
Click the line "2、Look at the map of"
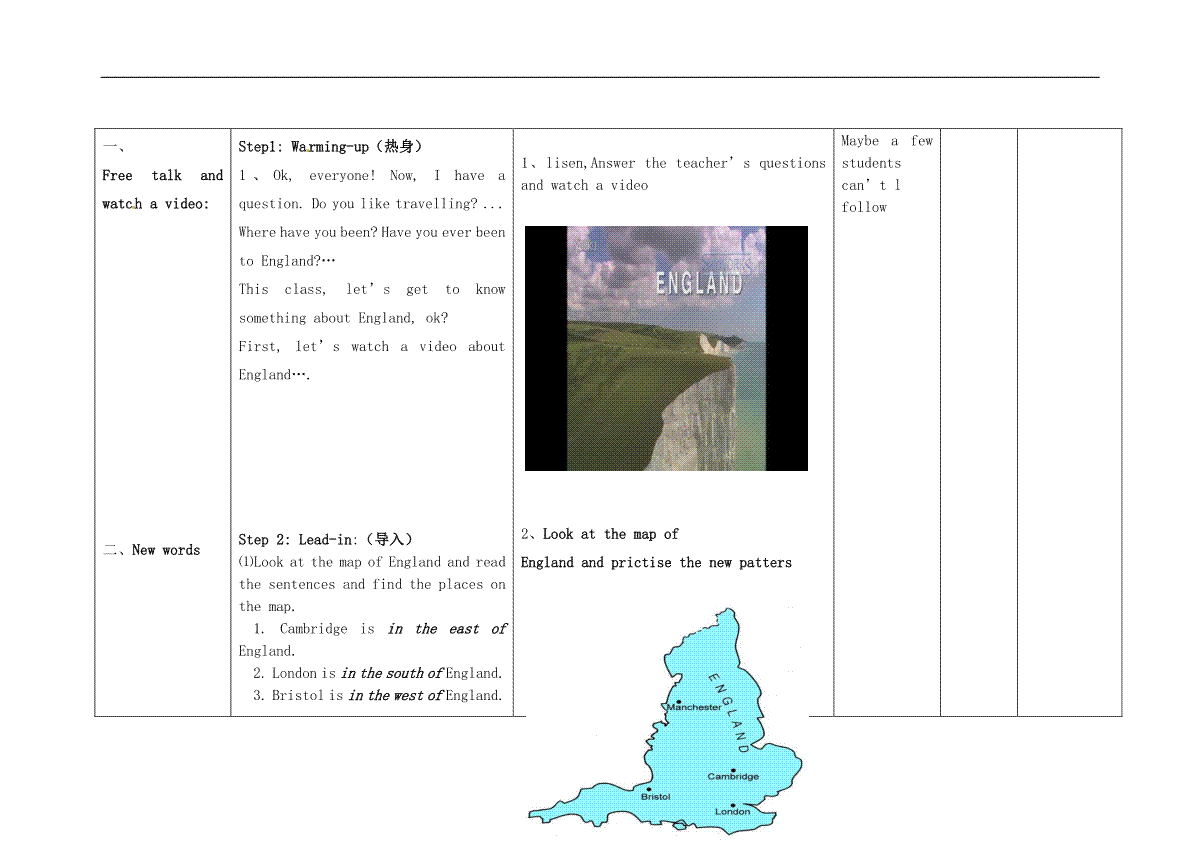tap(600, 534)
